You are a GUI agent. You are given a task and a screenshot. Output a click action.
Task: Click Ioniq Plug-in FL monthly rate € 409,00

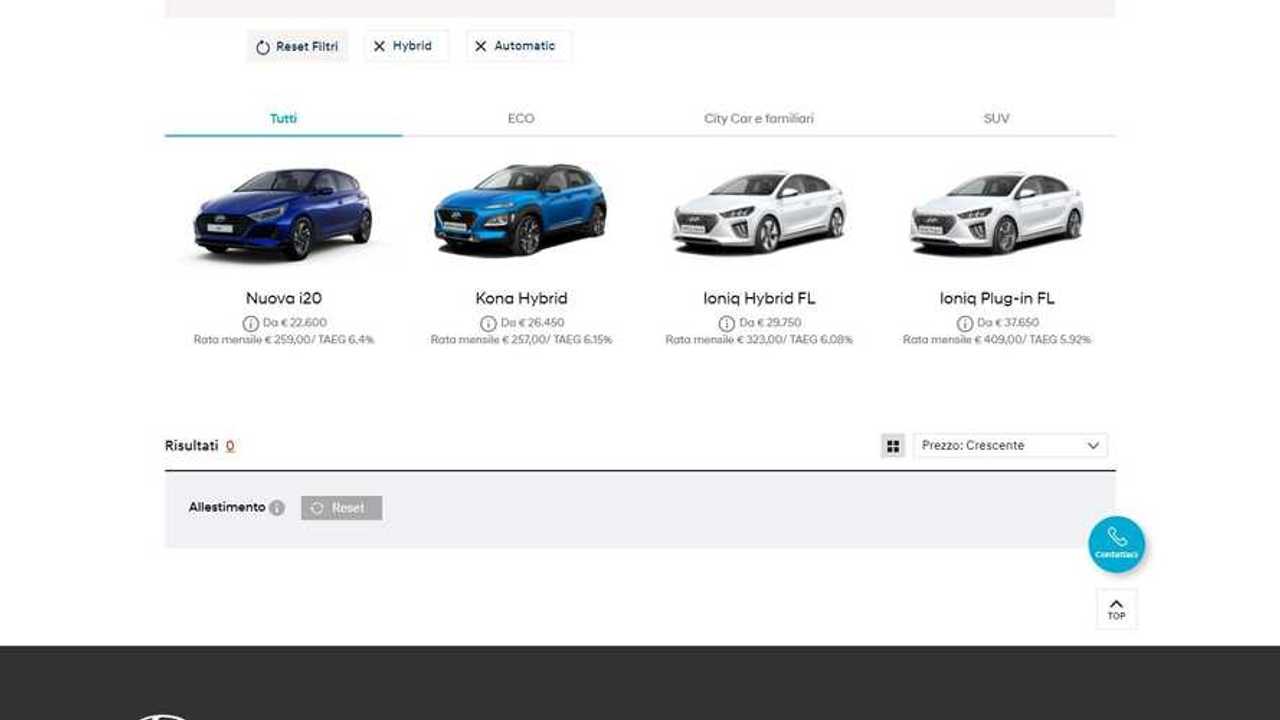(x=995, y=340)
